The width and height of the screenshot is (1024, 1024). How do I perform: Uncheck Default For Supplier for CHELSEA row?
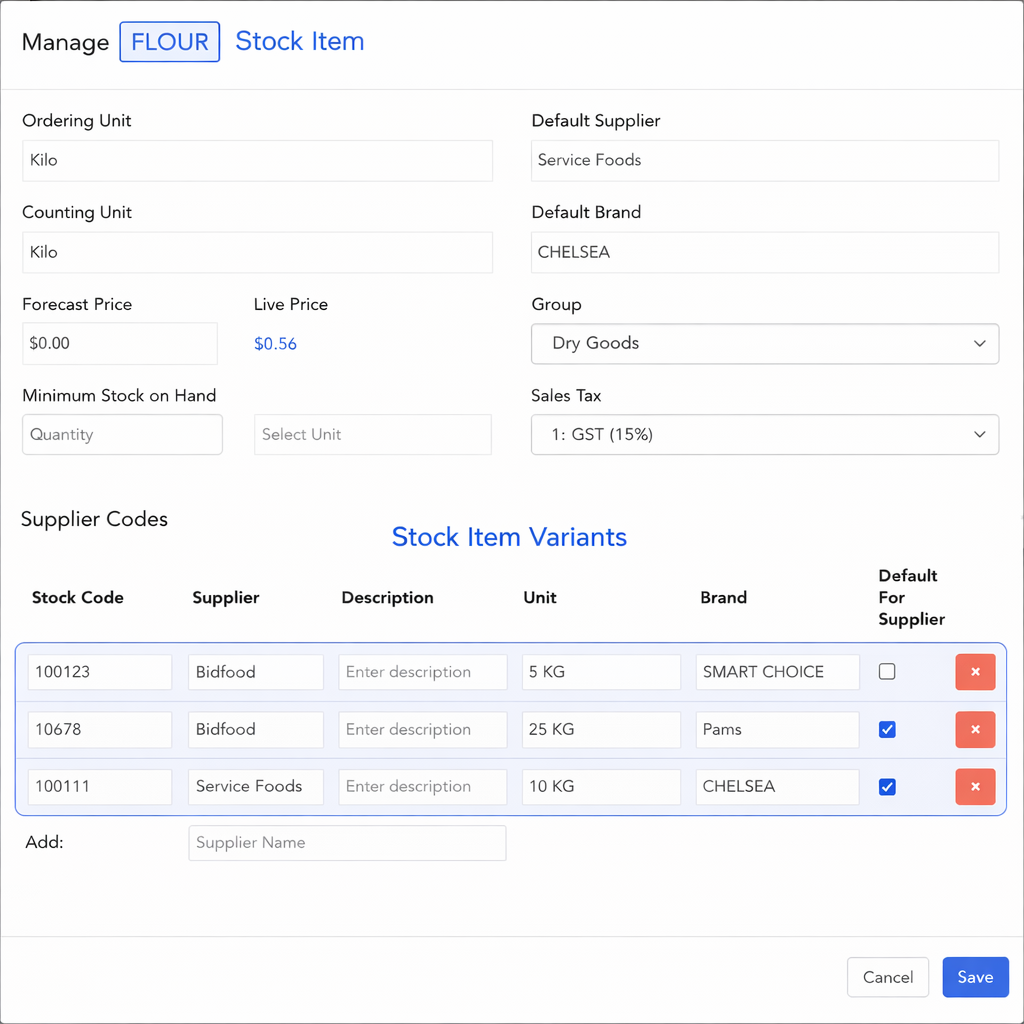(x=886, y=786)
